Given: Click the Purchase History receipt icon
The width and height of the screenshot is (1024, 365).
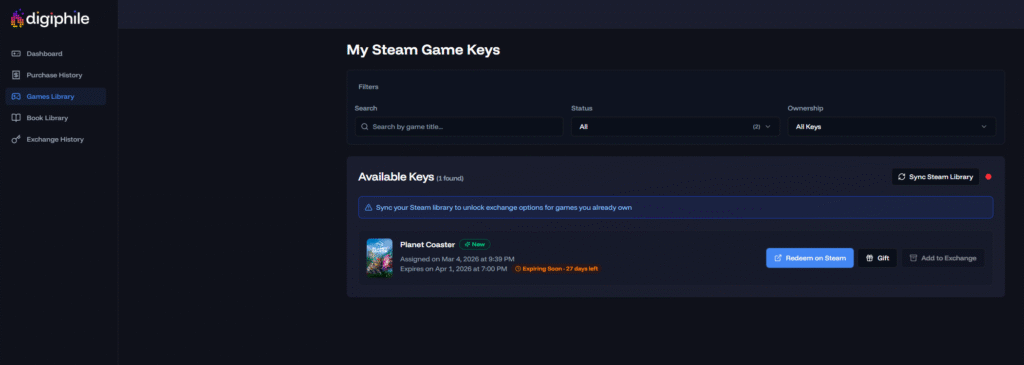Looking at the screenshot, I should (x=16, y=75).
